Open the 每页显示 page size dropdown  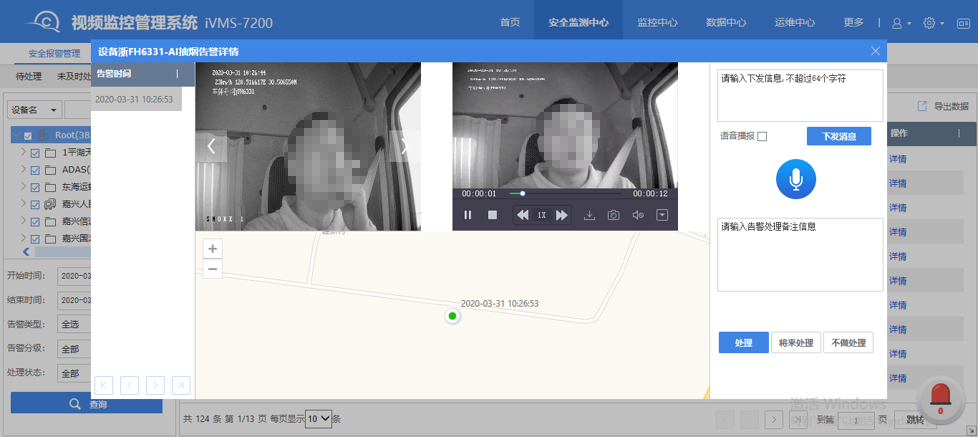click(x=319, y=419)
